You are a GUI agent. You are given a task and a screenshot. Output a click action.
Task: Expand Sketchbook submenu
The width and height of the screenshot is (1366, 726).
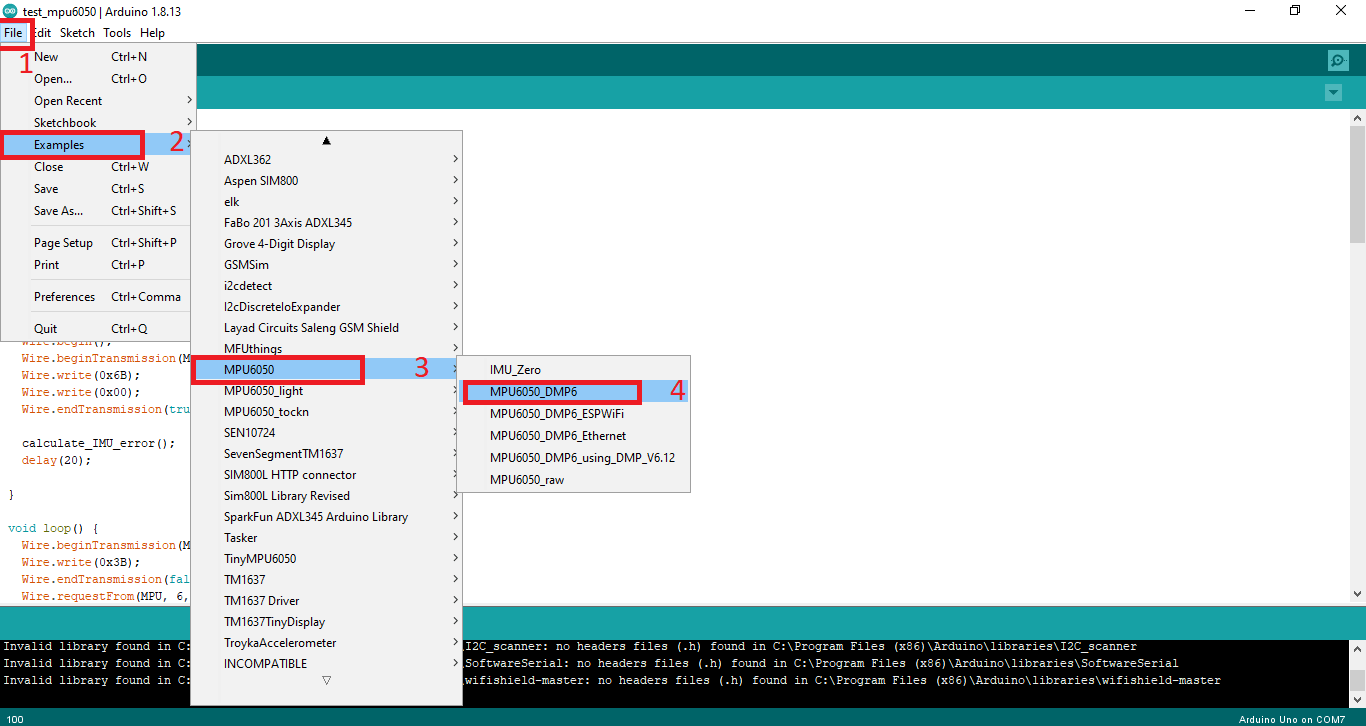[97, 123]
